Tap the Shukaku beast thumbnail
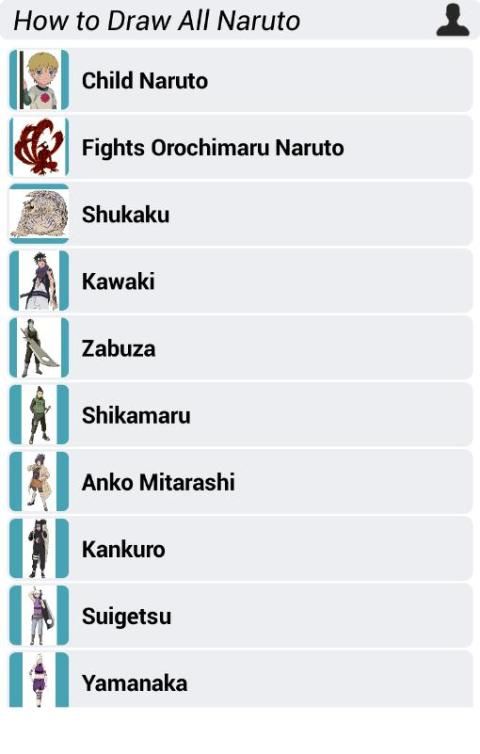 [39, 214]
